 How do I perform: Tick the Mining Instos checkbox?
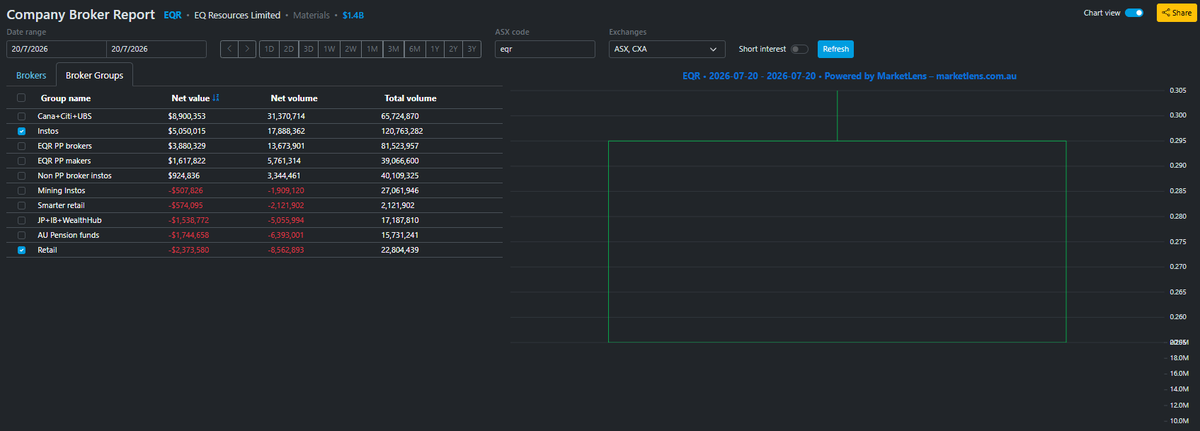pyautogui.click(x=21, y=190)
